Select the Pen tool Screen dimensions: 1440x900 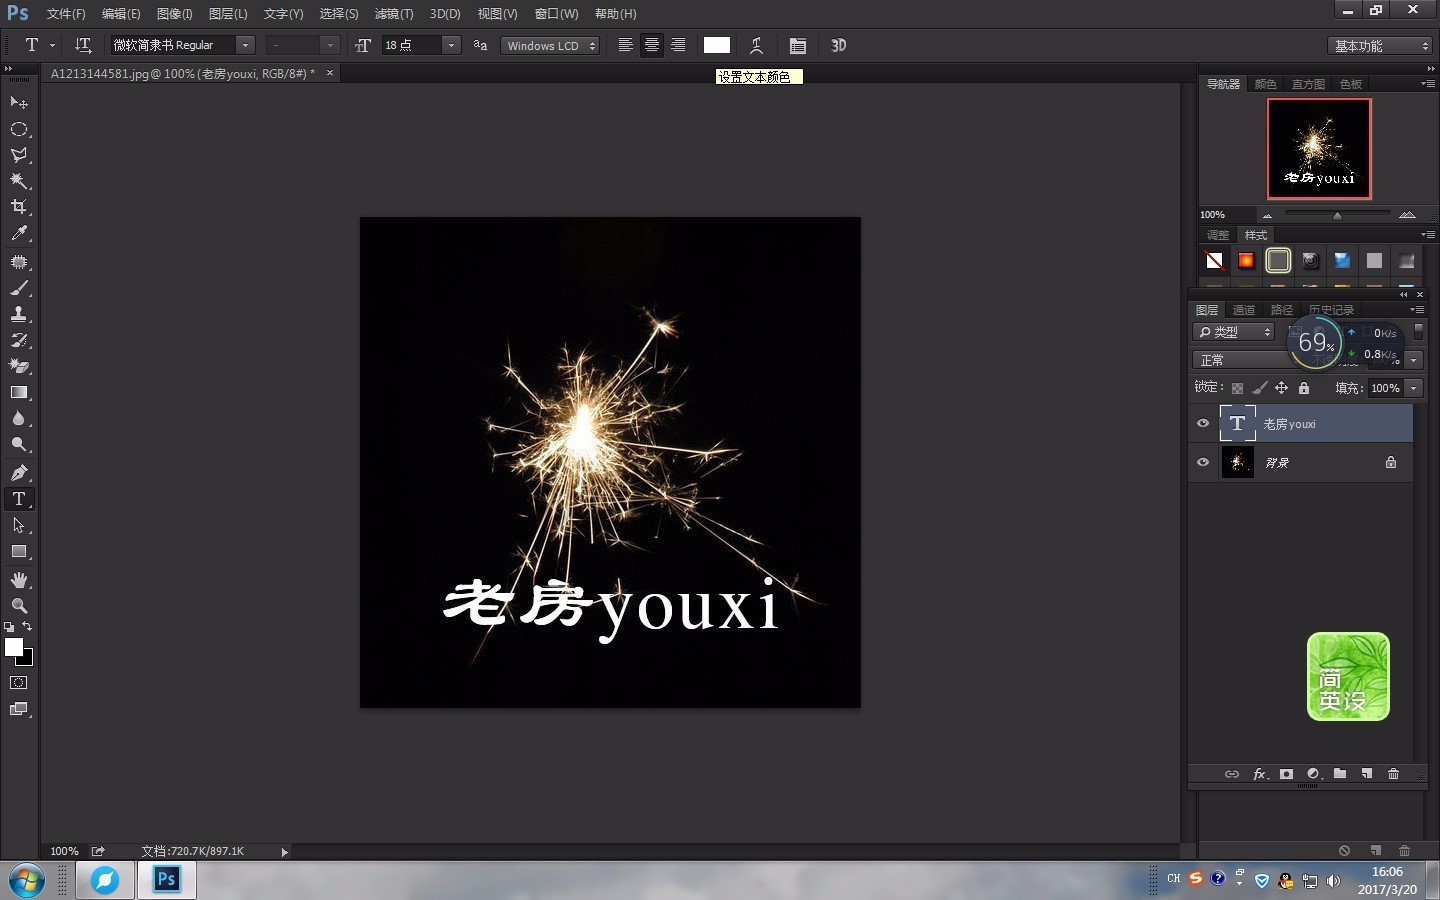pos(19,472)
